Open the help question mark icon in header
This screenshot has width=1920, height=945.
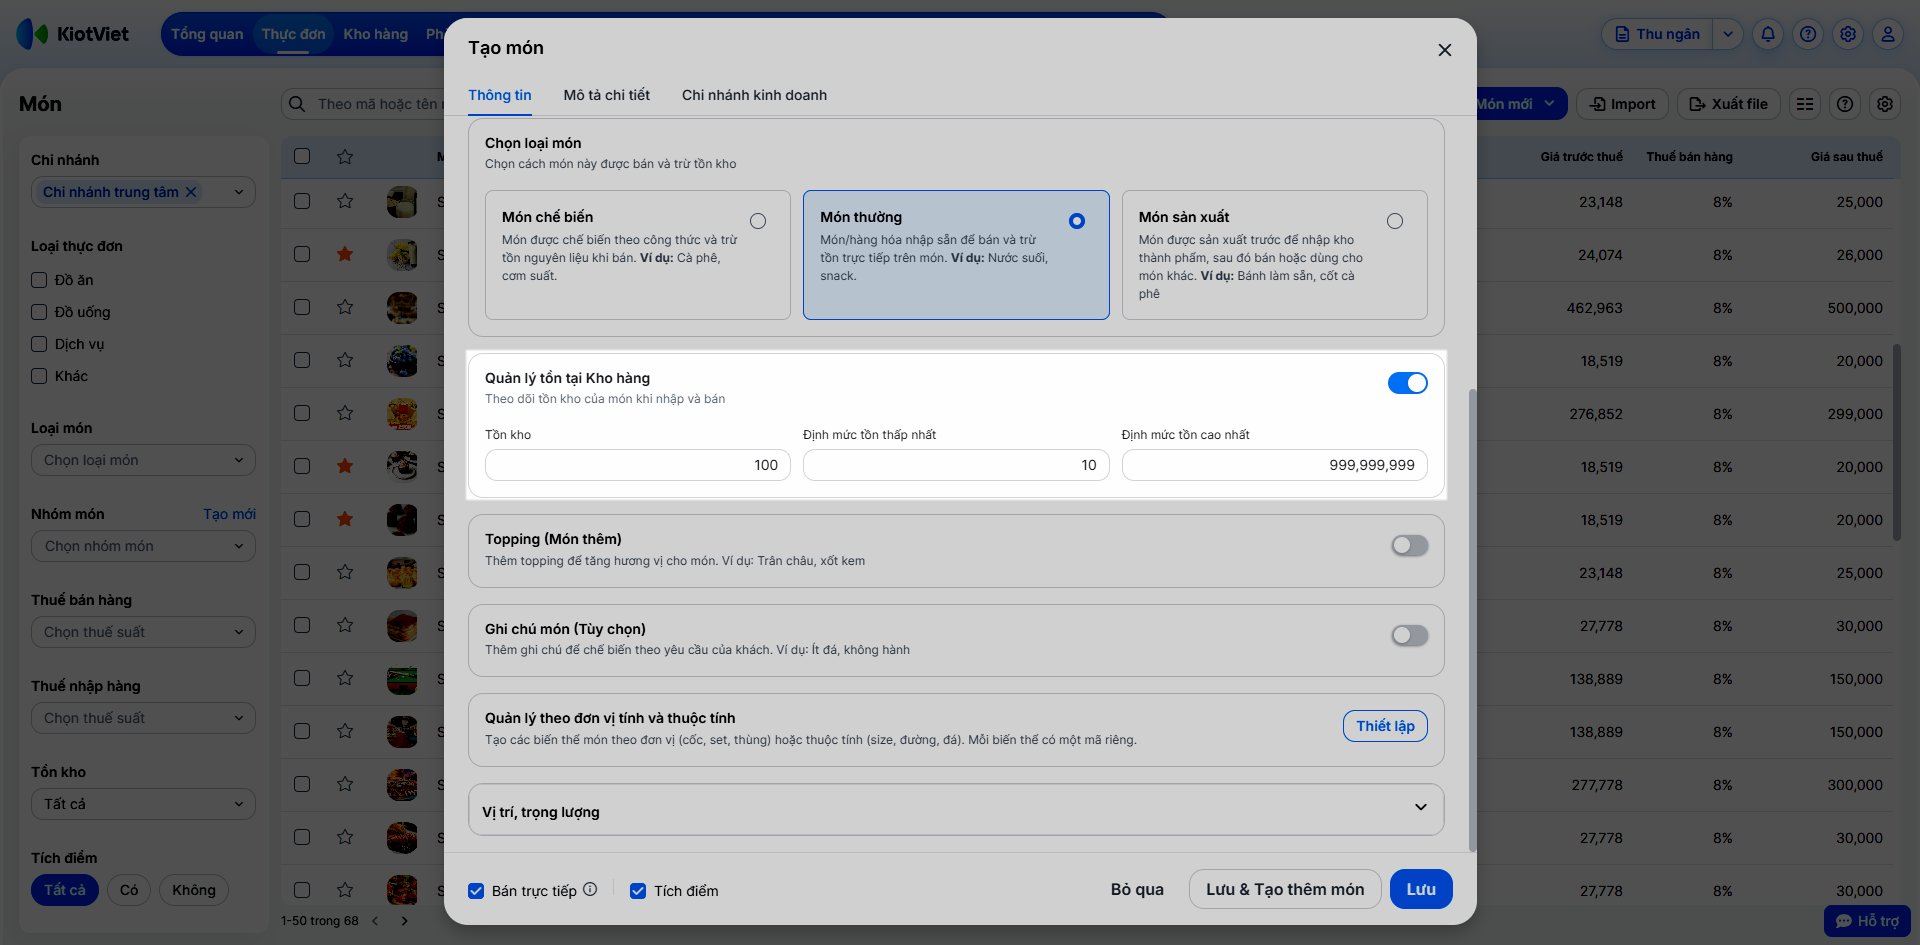coord(1808,34)
